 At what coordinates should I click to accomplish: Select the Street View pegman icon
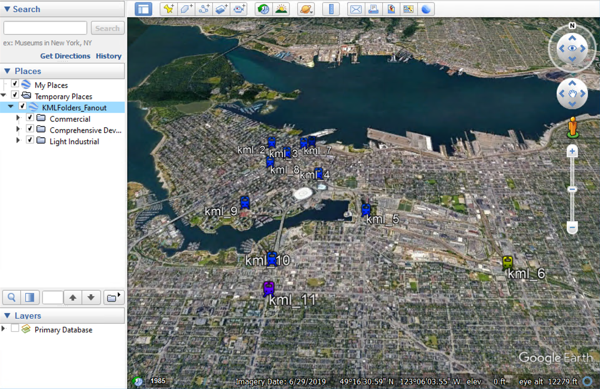(572, 127)
